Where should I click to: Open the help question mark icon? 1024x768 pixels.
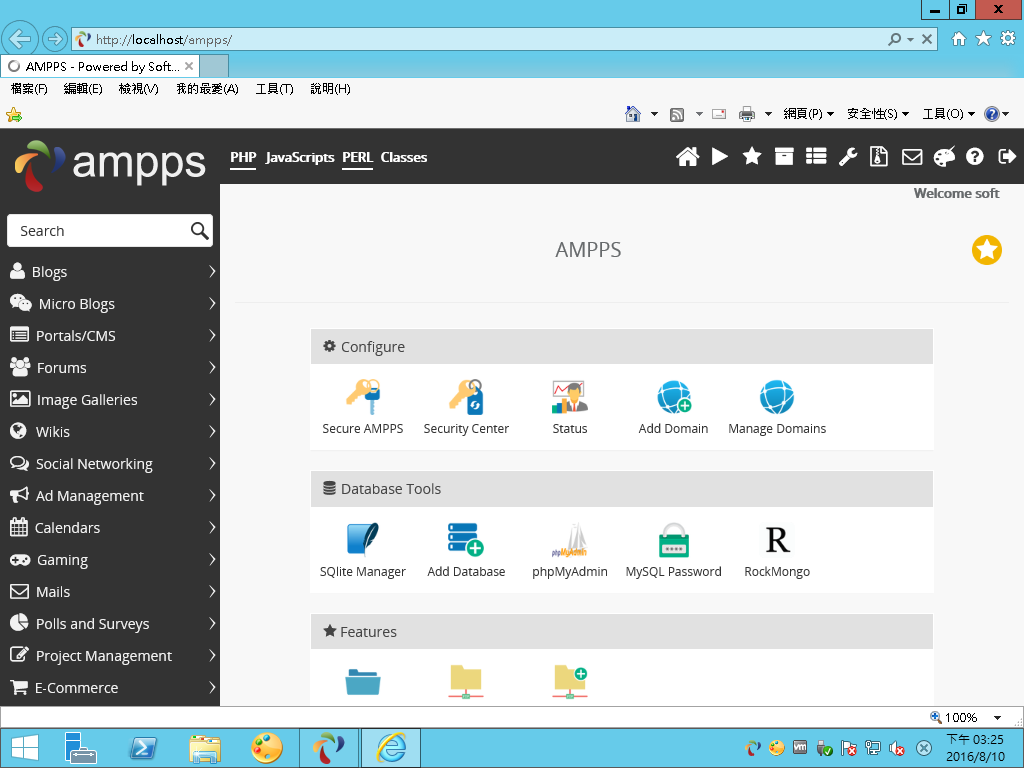pyautogui.click(x=974, y=157)
